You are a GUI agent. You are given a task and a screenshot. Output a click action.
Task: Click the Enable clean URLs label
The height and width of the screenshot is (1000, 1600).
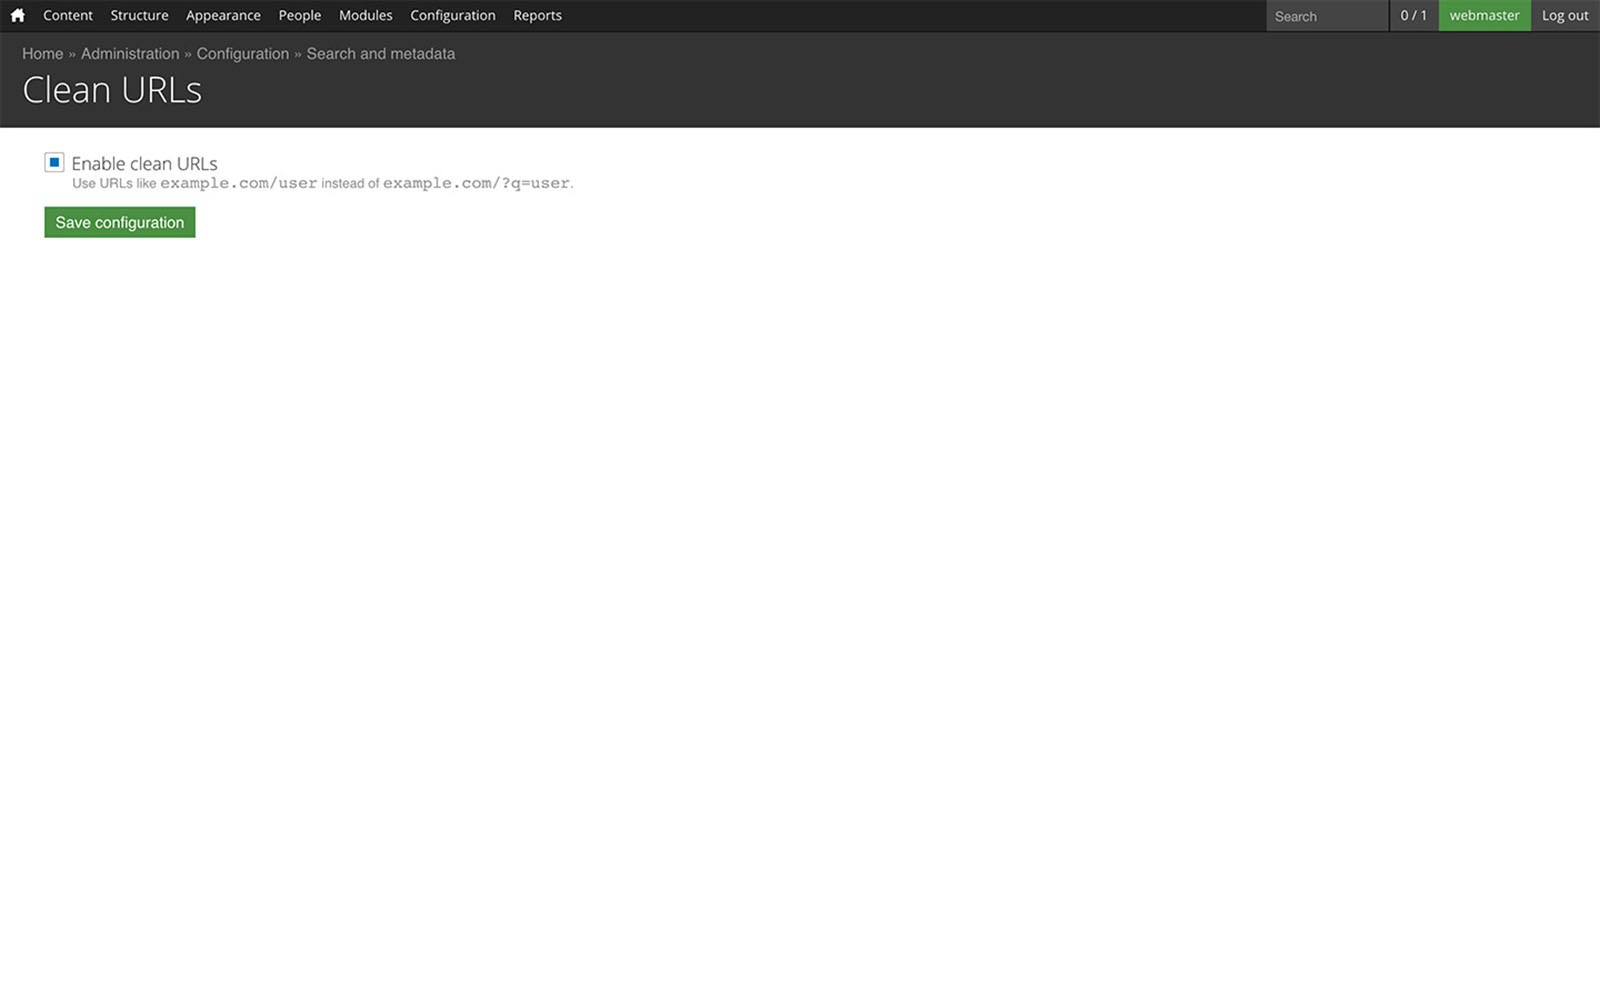click(144, 163)
